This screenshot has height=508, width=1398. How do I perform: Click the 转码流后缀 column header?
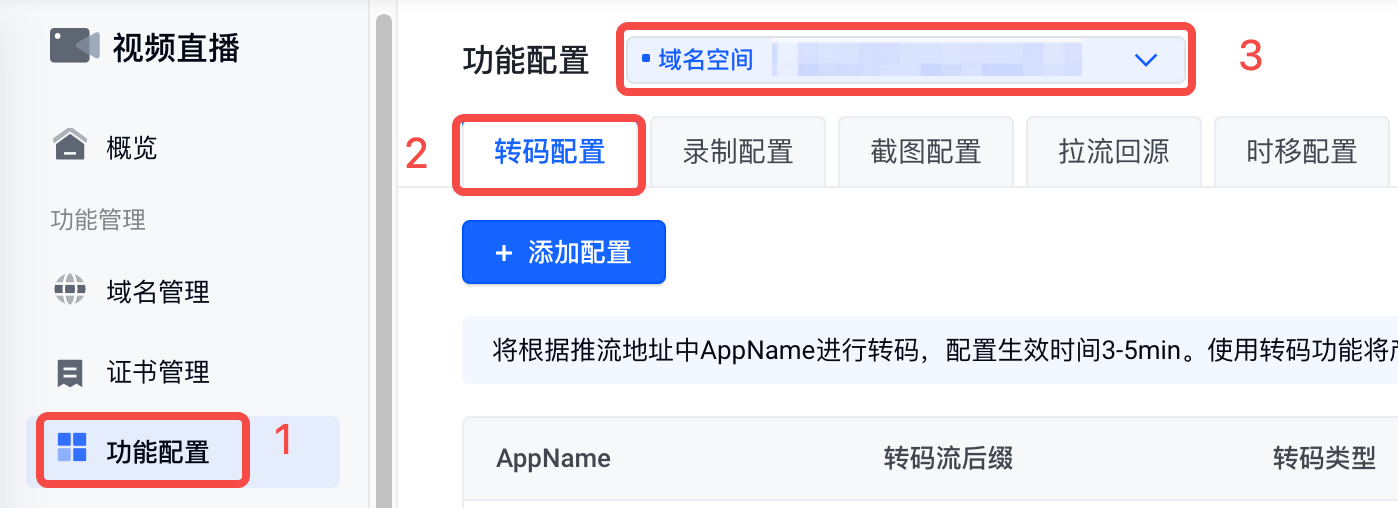(x=948, y=458)
